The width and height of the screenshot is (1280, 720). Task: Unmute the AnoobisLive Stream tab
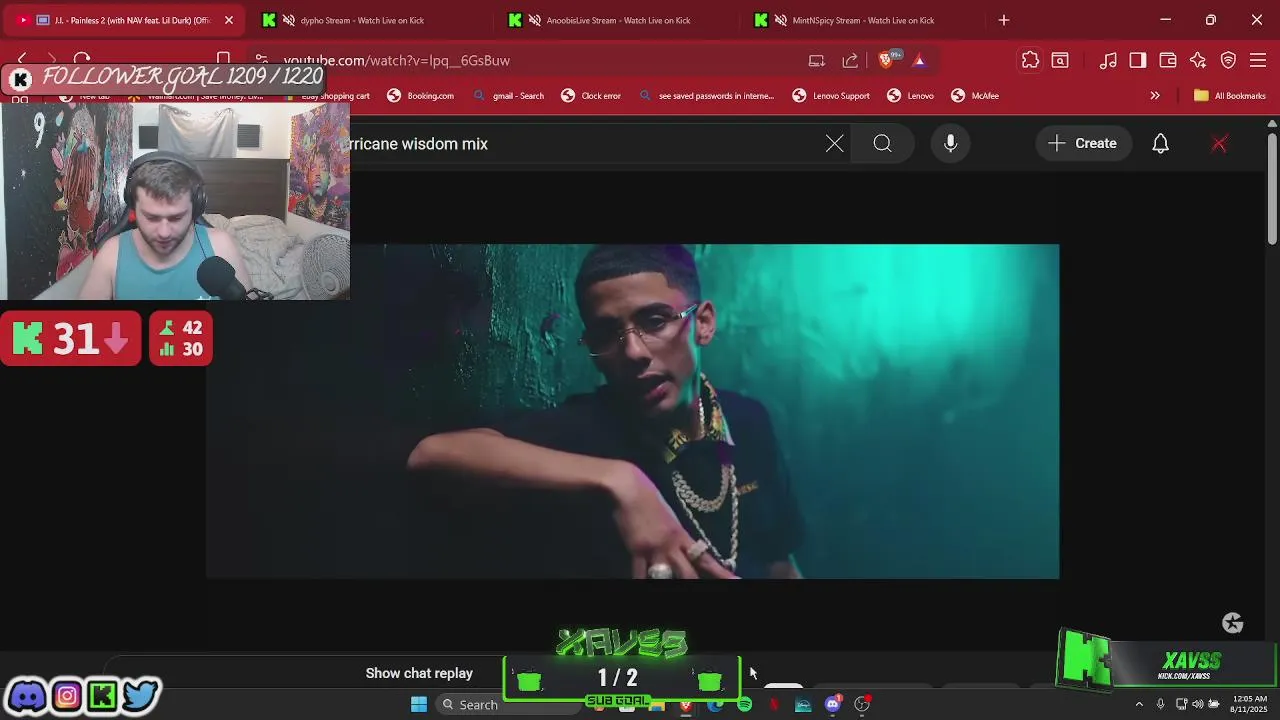pos(535,20)
